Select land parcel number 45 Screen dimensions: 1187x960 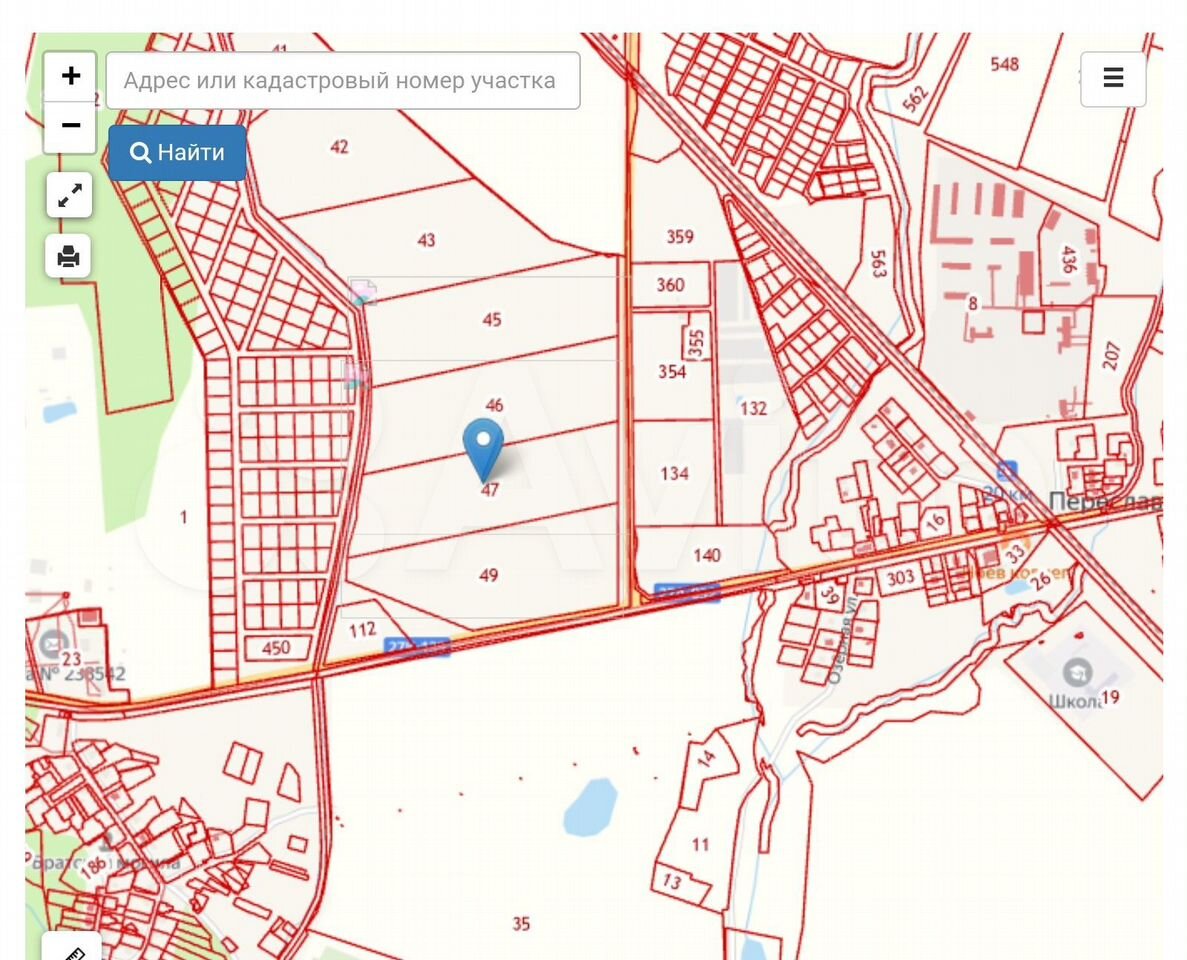pos(491,320)
